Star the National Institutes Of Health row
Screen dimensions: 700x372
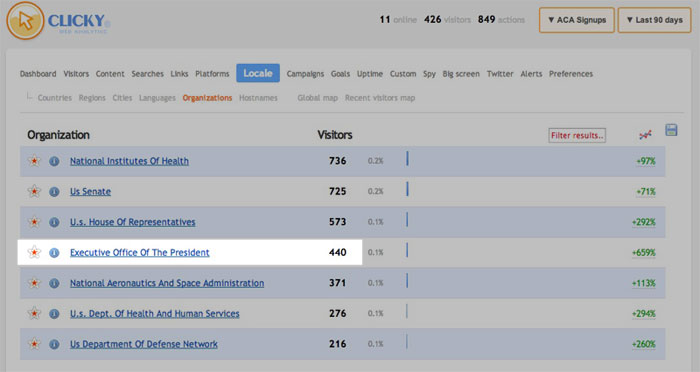pyautogui.click(x=34, y=161)
